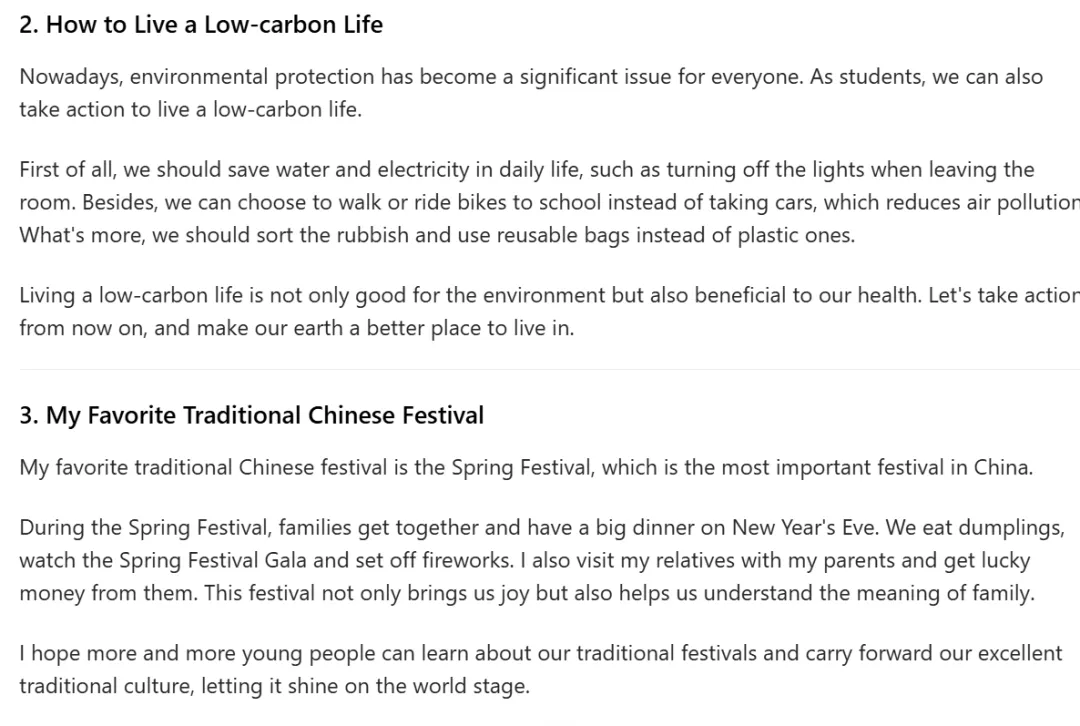Click the paragraph starting "Nowadays, environmental protection"
This screenshot has width=1080, height=726.
530,93
